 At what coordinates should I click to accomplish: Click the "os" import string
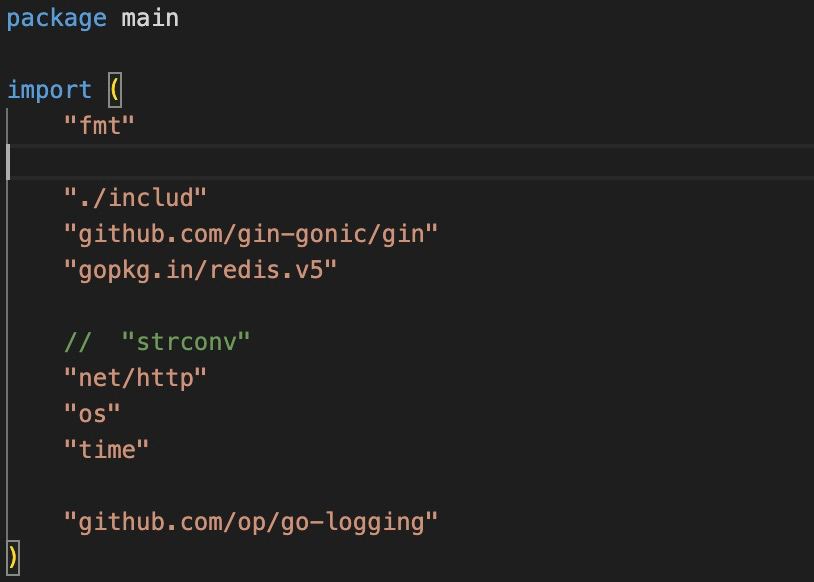[92, 414]
